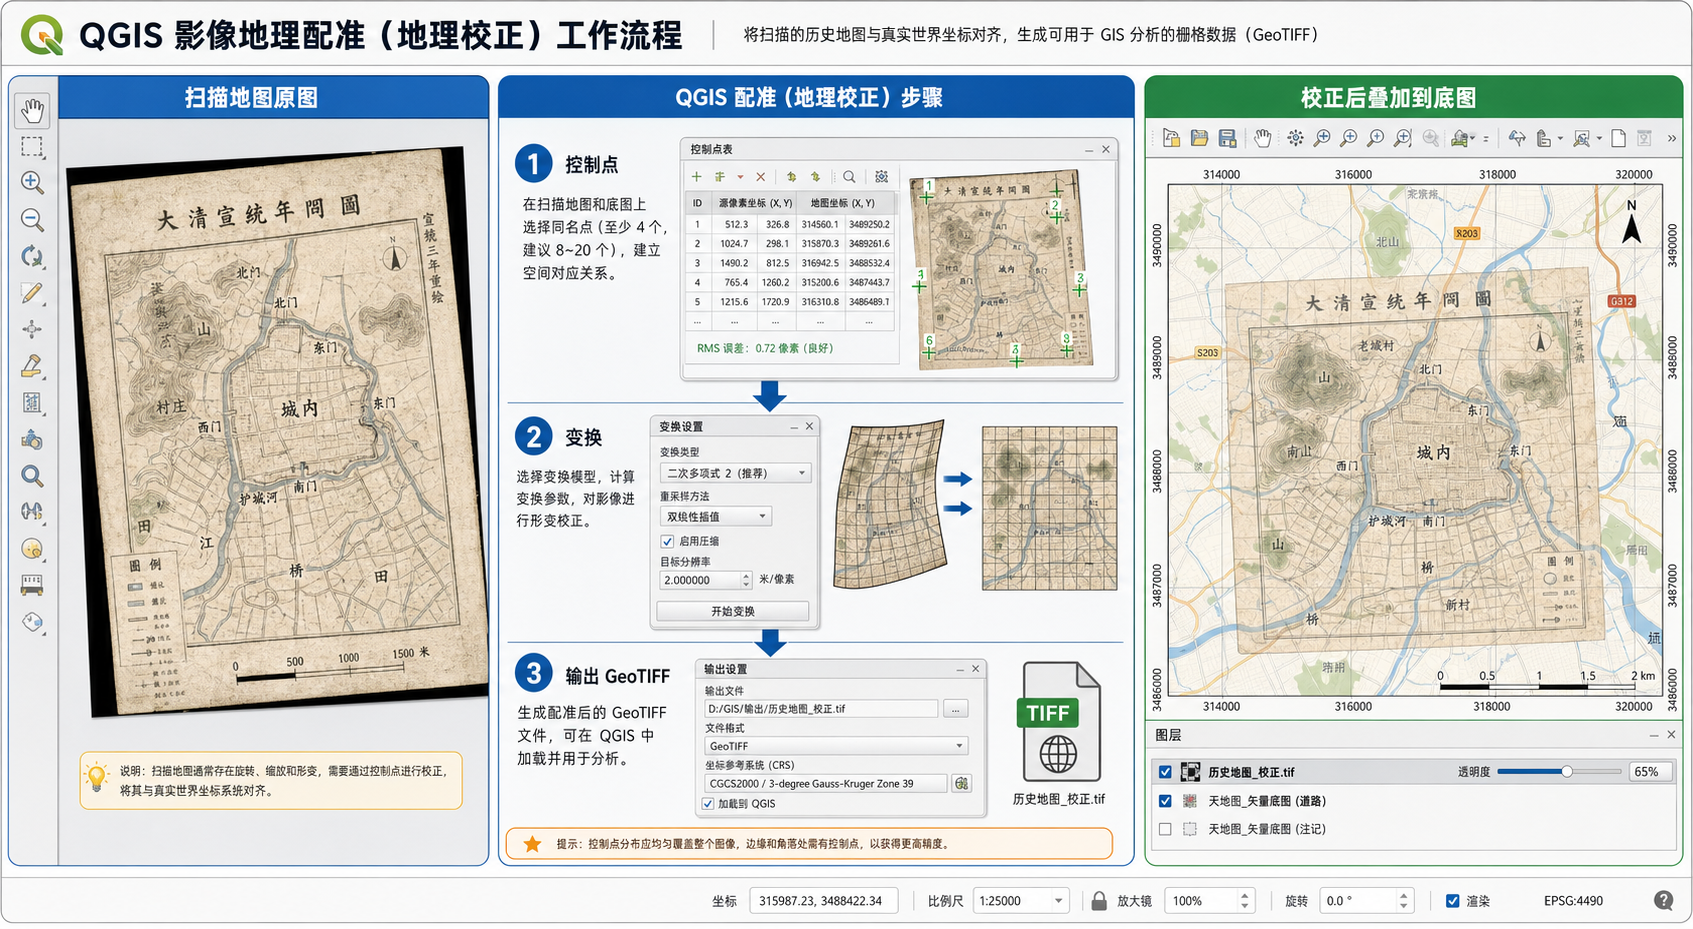This screenshot has width=1693, height=929.
Task: Click the settings gear icon in control points toolbar
Action: pos(881,177)
